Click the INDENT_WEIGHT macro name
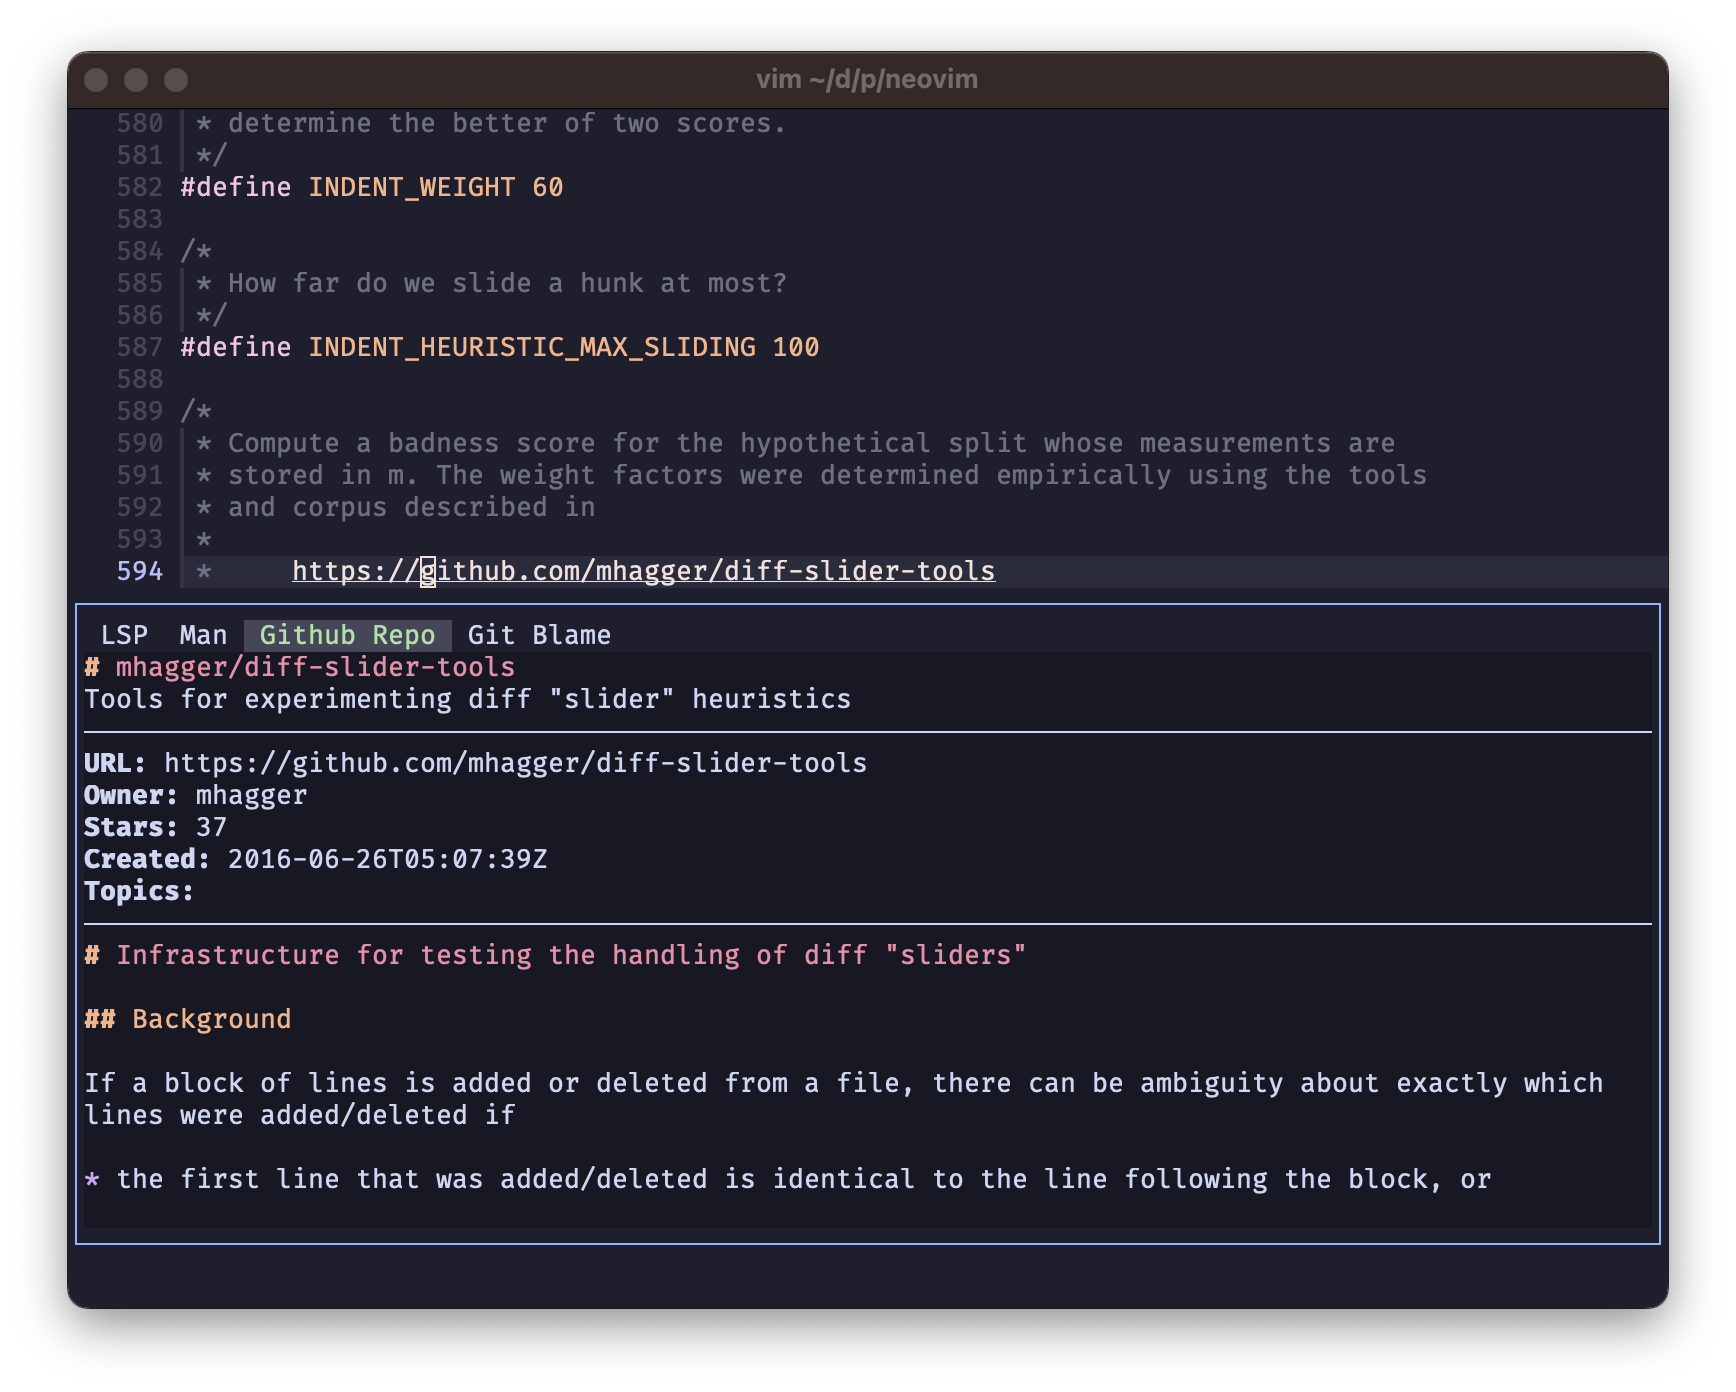 point(411,187)
